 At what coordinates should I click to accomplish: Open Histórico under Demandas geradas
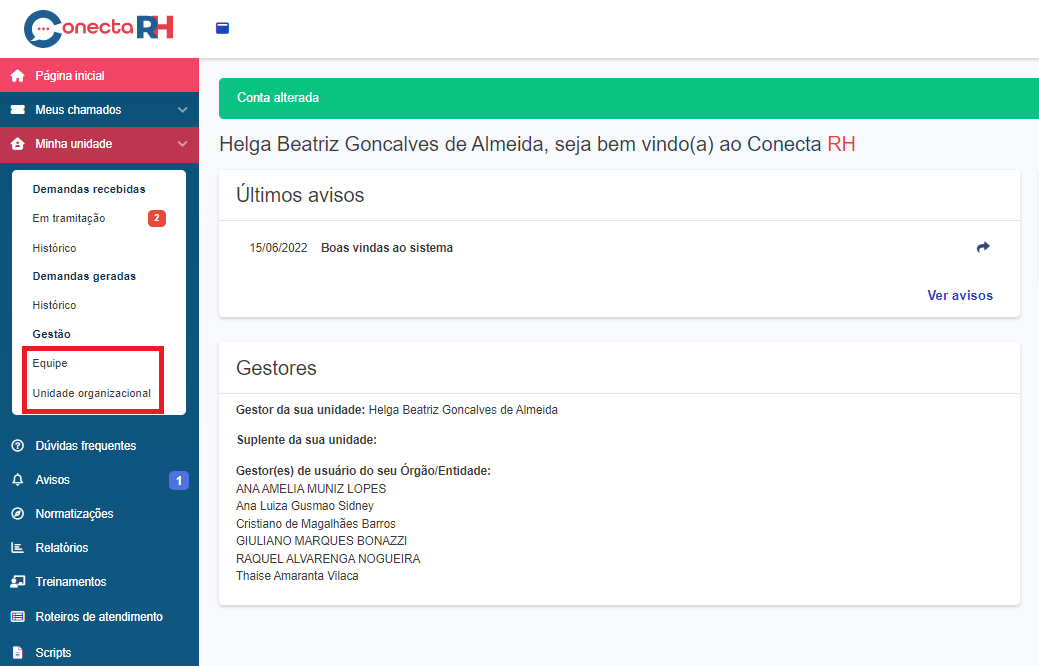click(x=54, y=305)
